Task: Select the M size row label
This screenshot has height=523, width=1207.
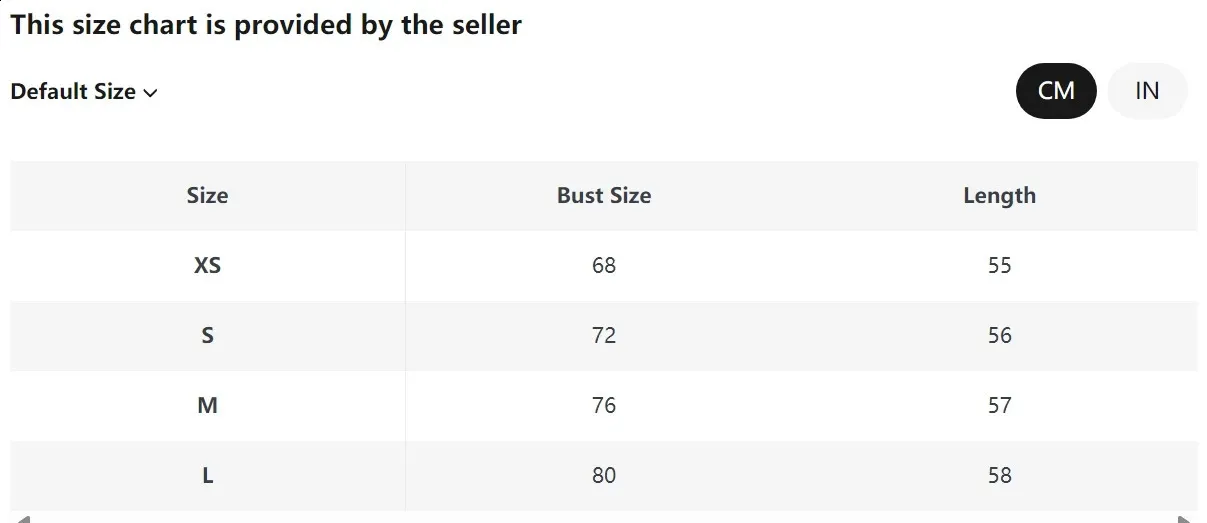Action: point(207,406)
